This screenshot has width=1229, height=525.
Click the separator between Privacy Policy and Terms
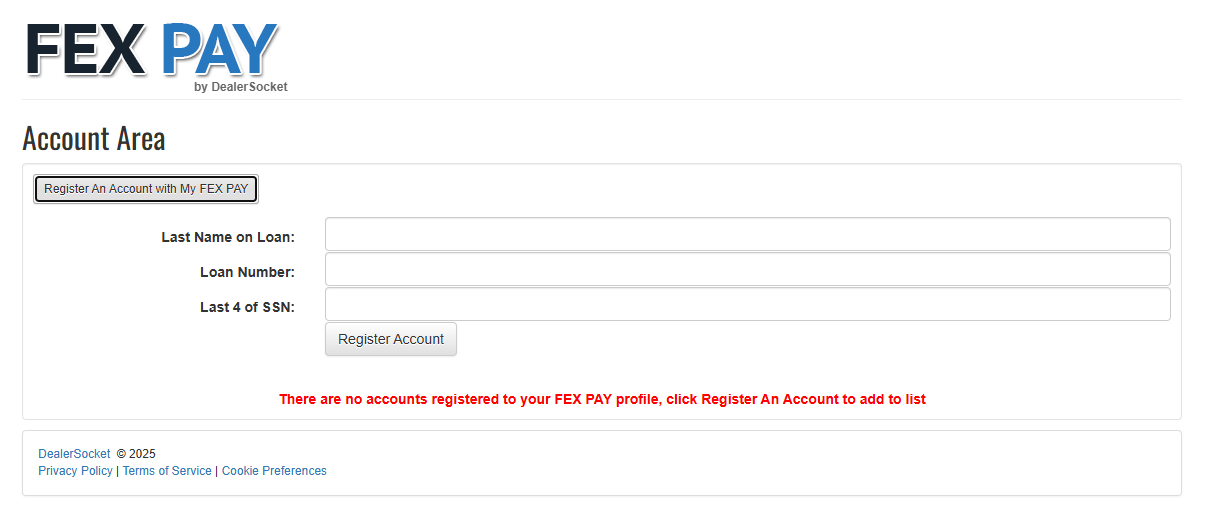(118, 471)
